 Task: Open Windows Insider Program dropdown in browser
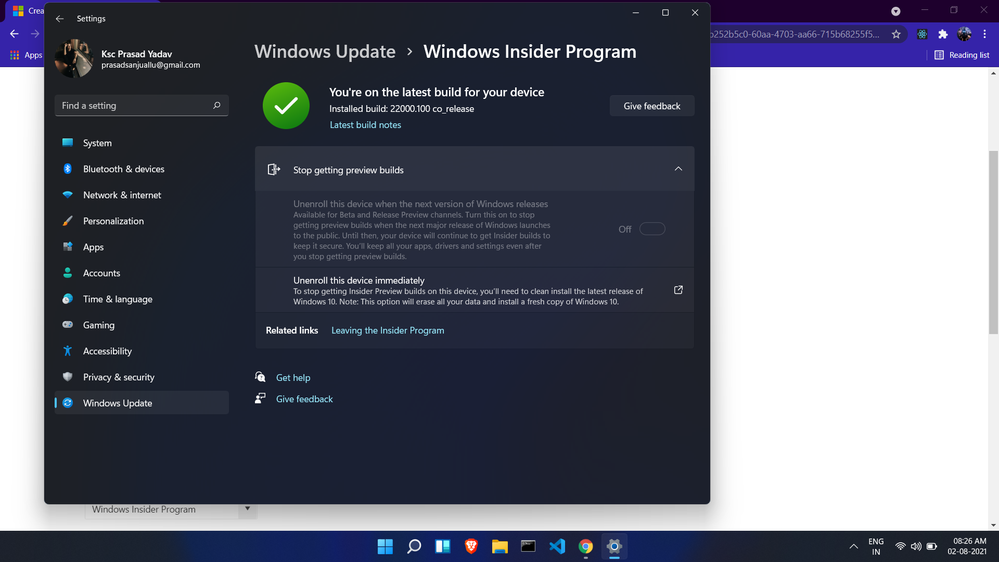point(171,510)
